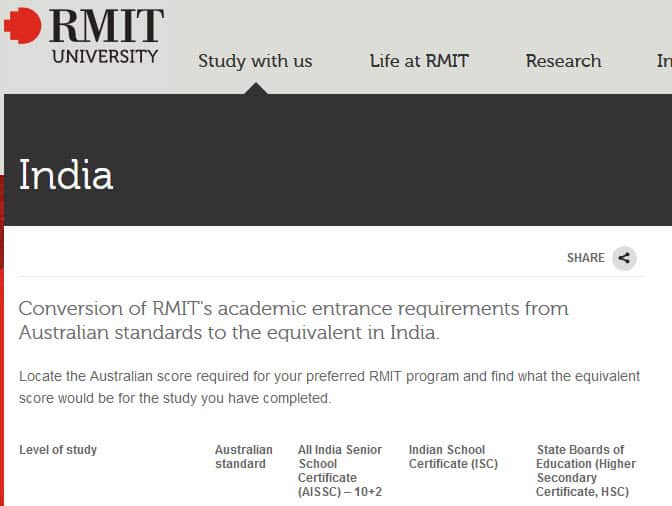Click Indian School Certificate (ISC) header
This screenshot has height=506, width=672.
[453, 457]
